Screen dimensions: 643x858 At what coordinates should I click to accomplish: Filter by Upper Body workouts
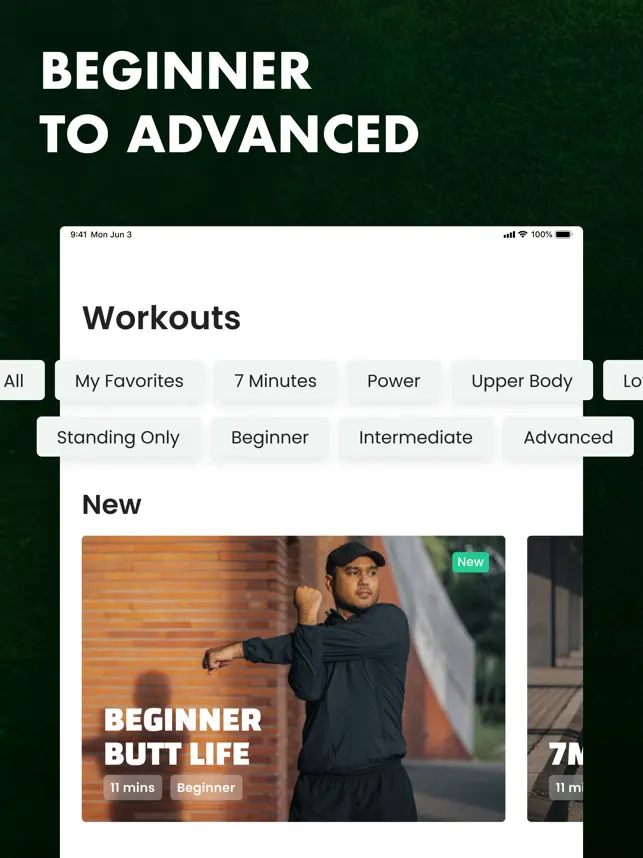click(522, 380)
